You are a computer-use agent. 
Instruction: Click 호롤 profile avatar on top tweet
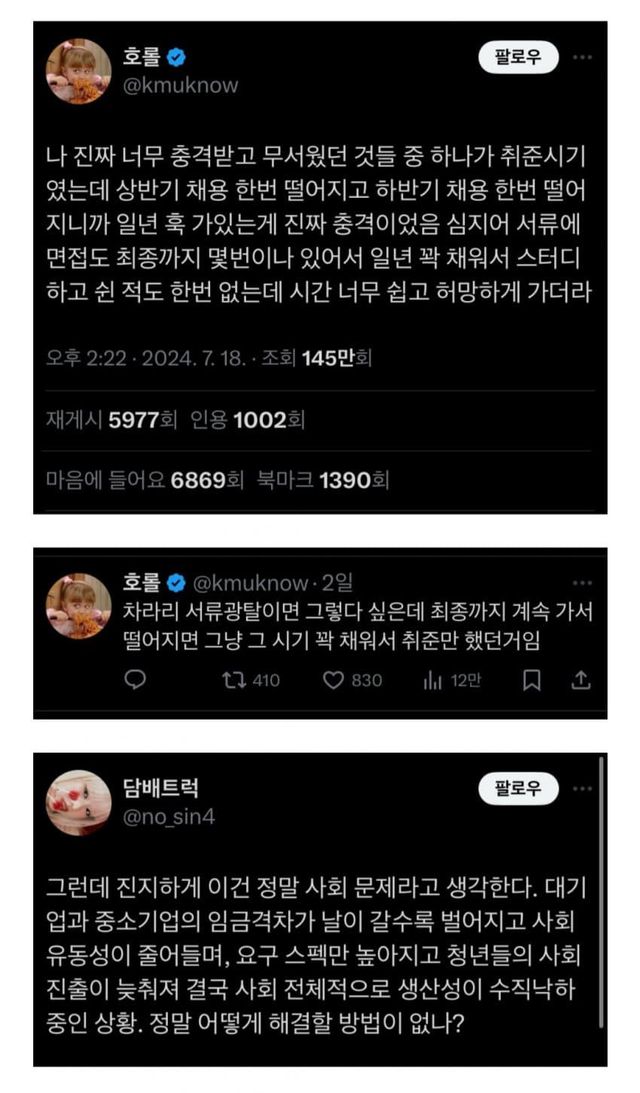coord(79,71)
